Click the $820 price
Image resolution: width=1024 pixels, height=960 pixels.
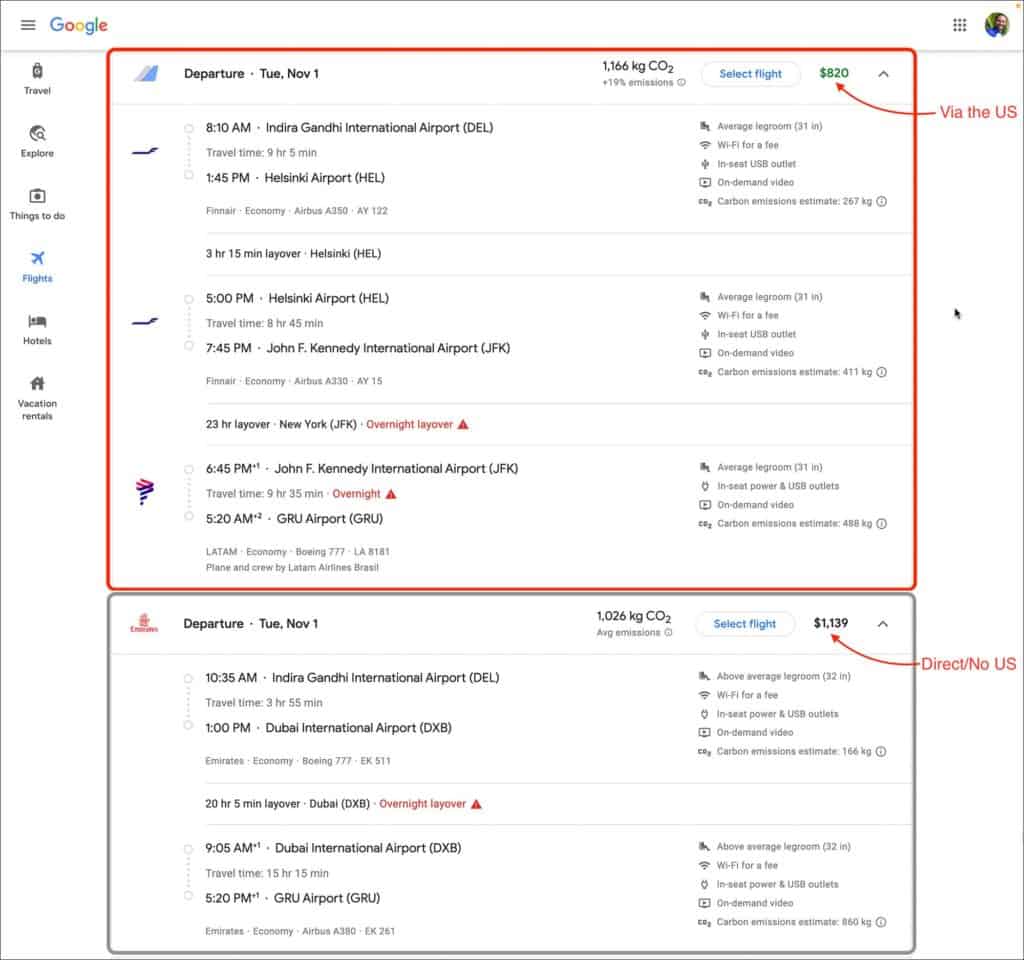(834, 73)
